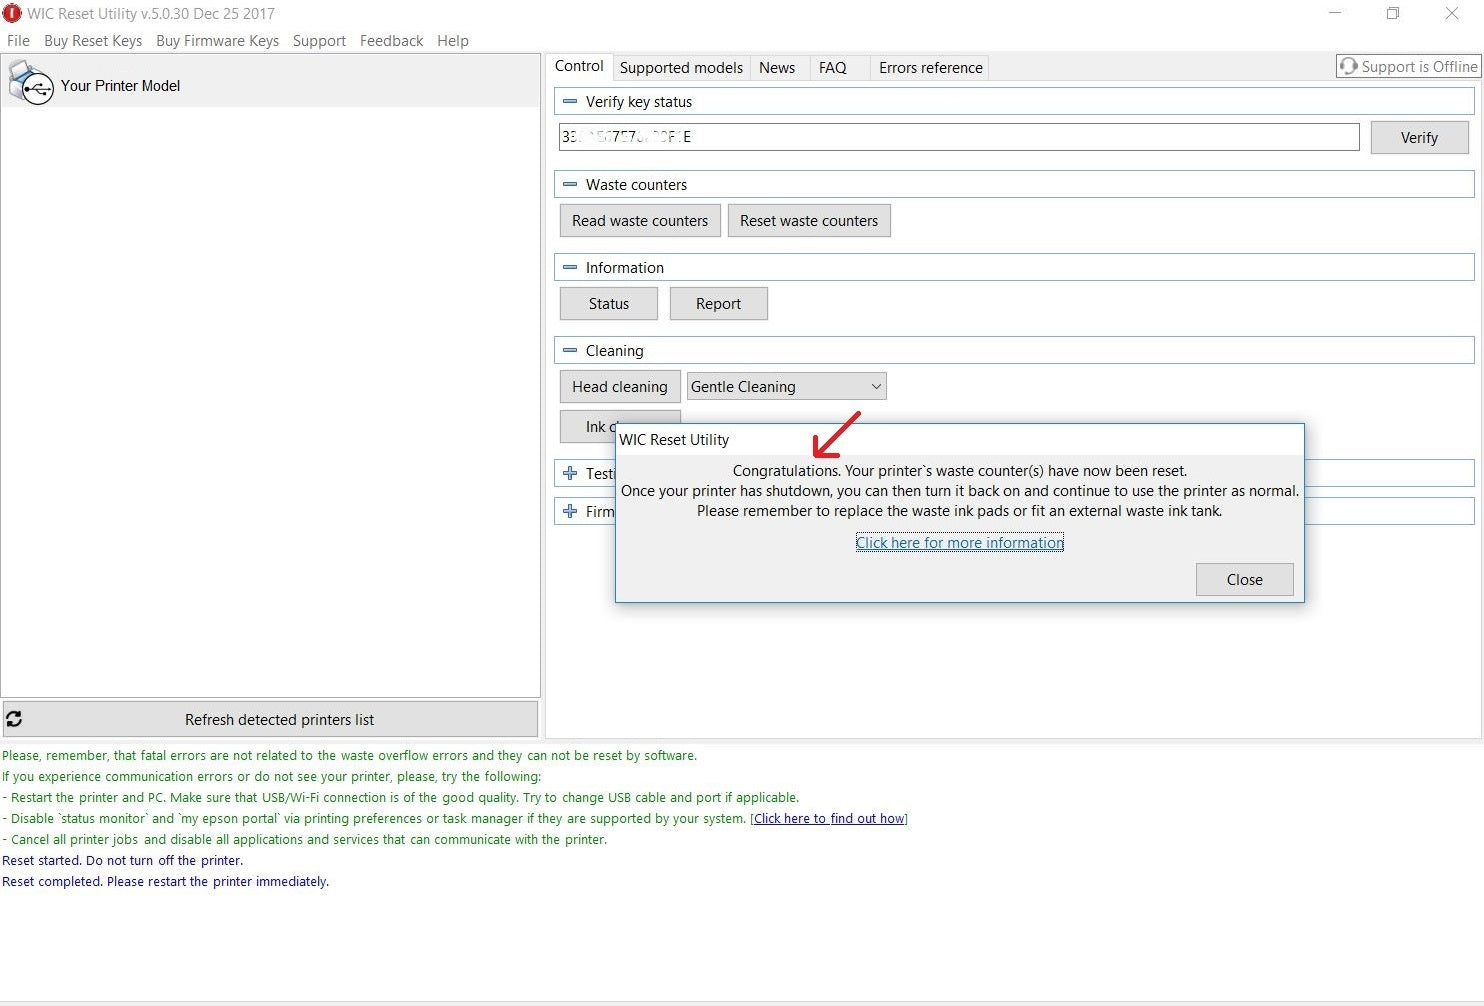Open the Help menu
The image size is (1484, 1006).
452,41
